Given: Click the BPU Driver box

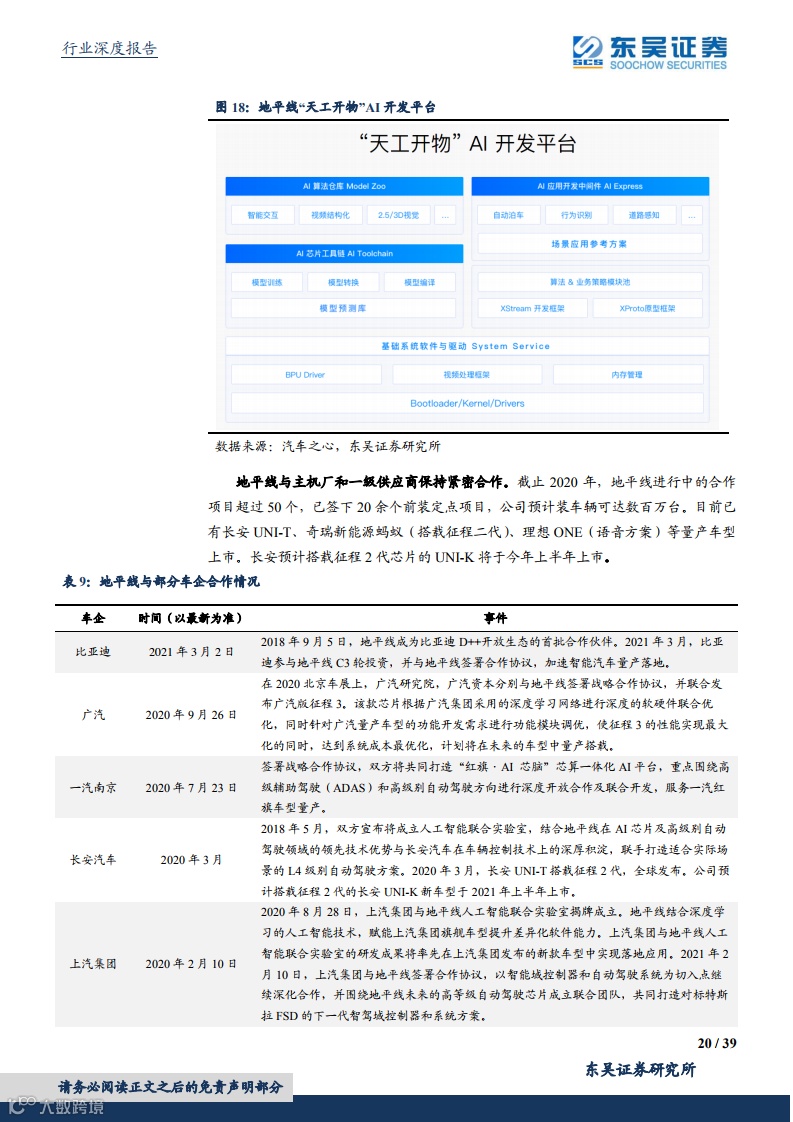Looking at the screenshot, I should (306, 375).
